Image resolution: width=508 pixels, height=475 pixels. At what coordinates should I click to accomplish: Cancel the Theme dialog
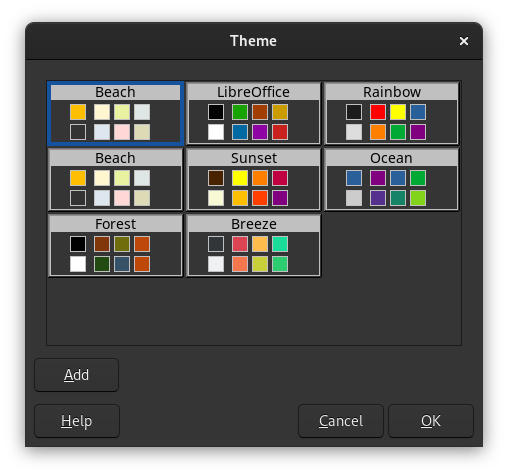coord(341,421)
